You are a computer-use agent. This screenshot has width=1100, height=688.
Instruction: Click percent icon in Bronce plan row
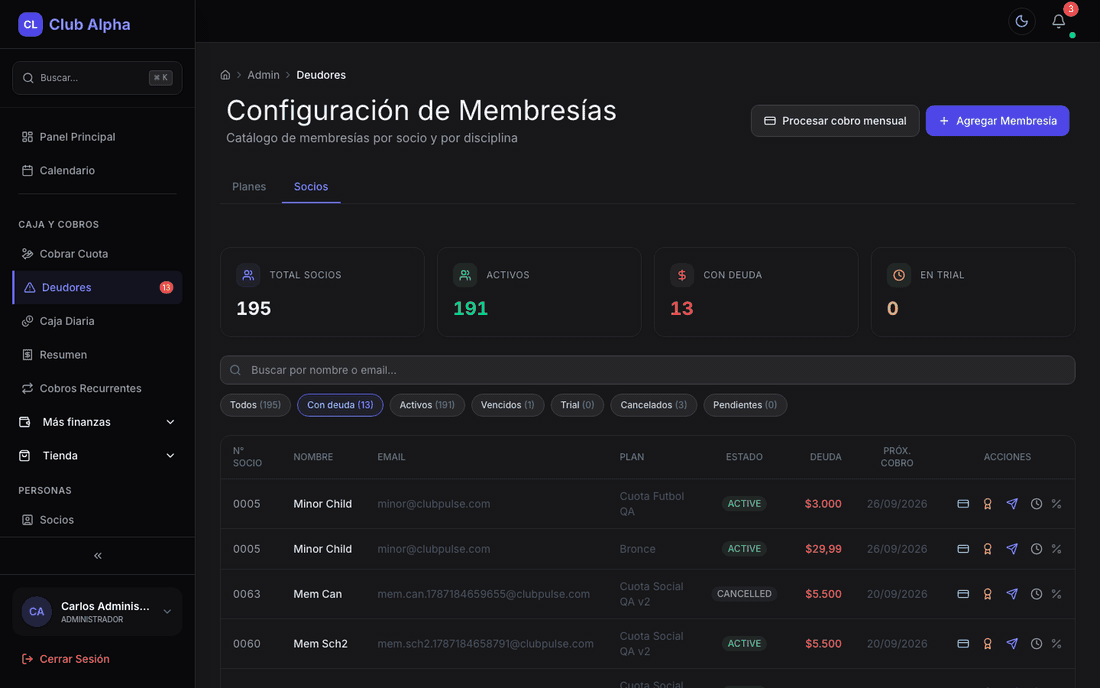[1057, 548]
